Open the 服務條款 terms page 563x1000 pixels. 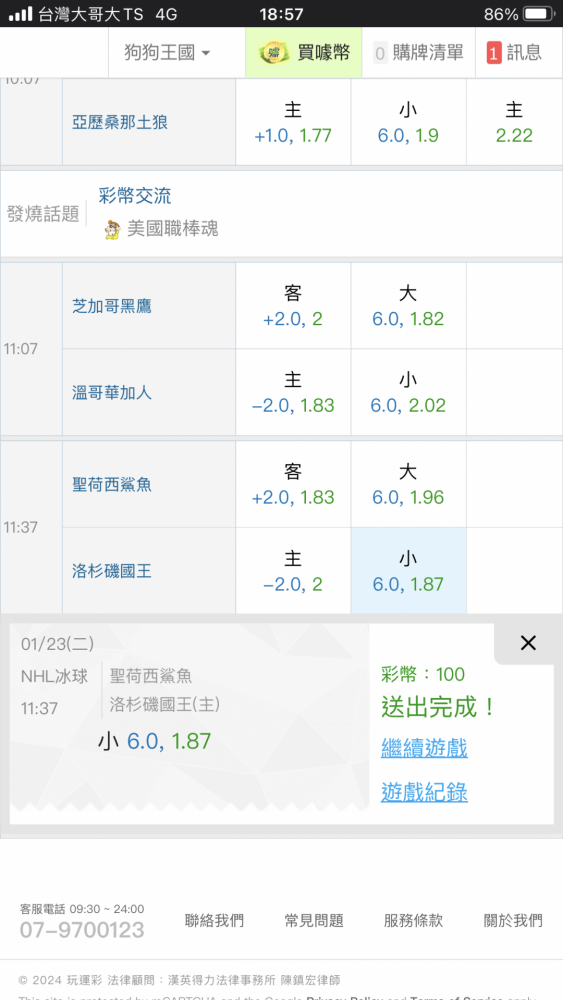click(413, 920)
